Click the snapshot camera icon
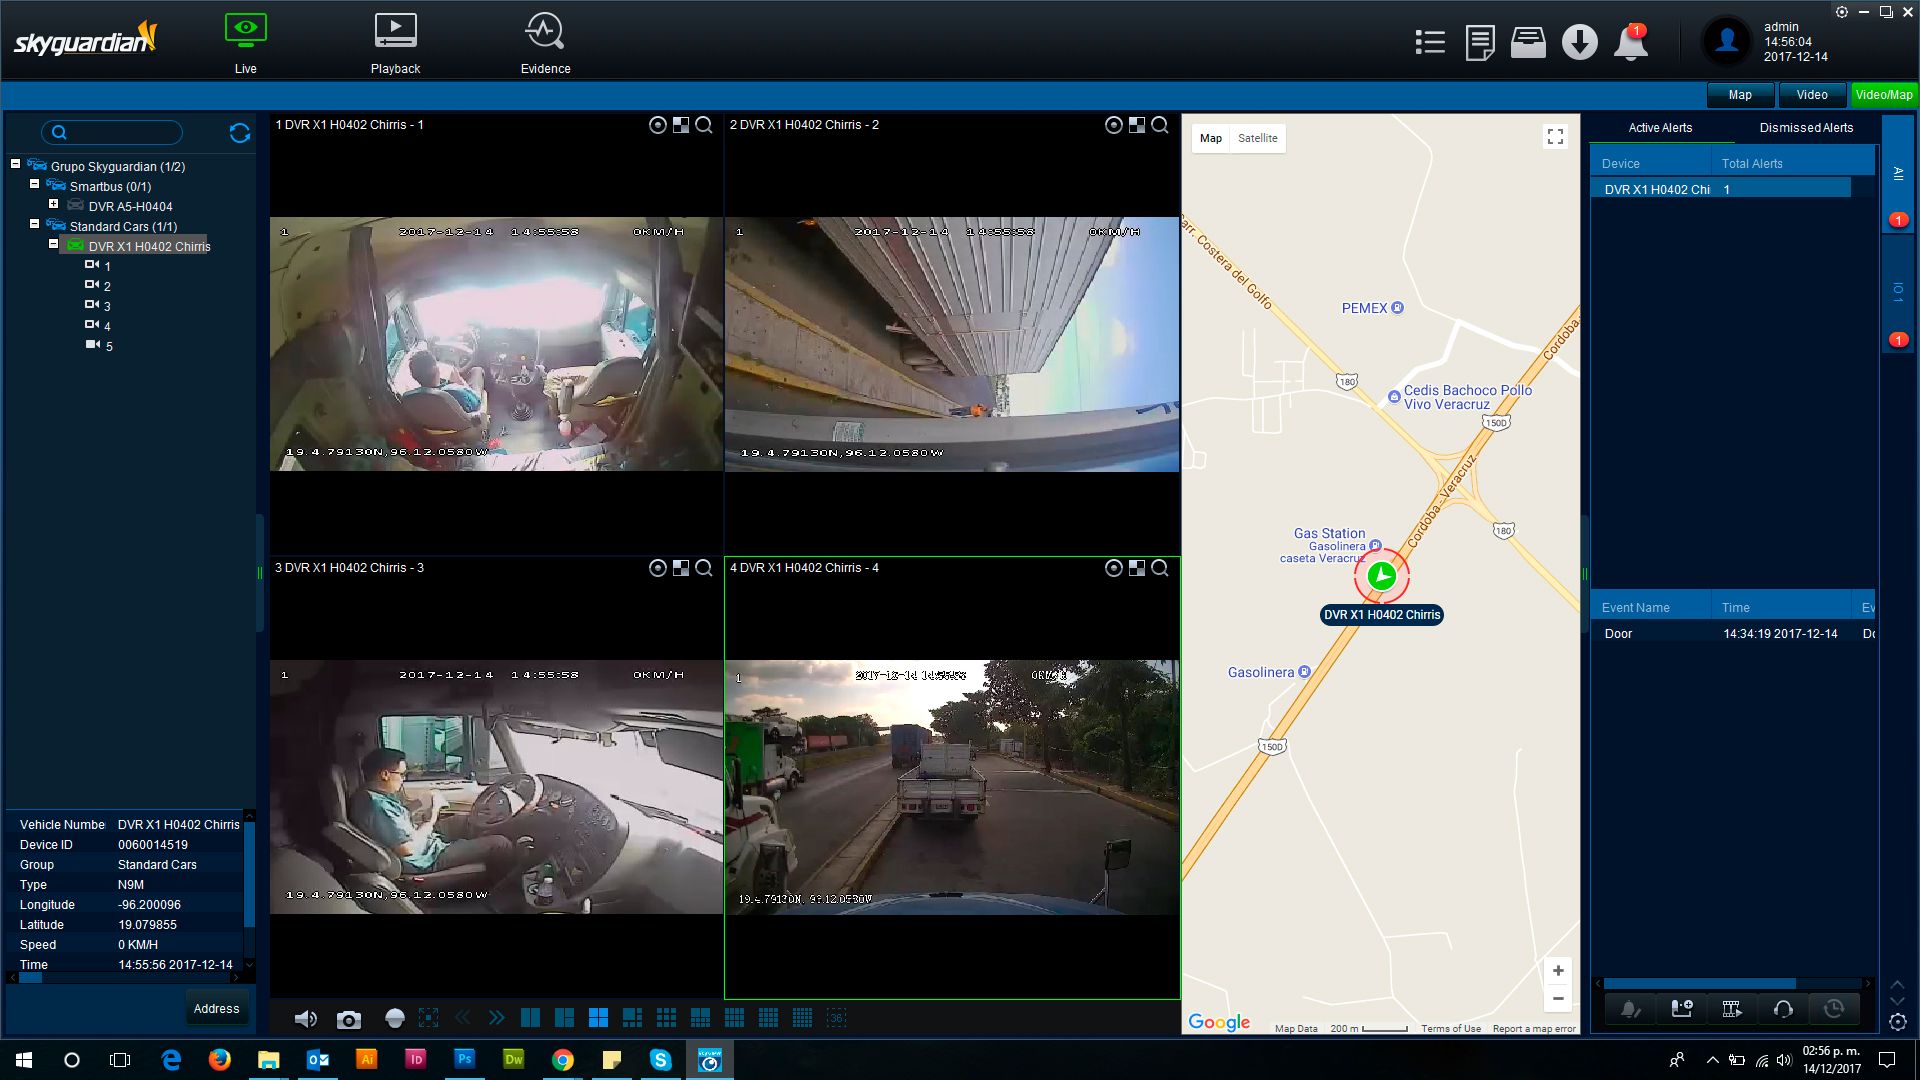The width and height of the screenshot is (1920, 1080). 348,1019
